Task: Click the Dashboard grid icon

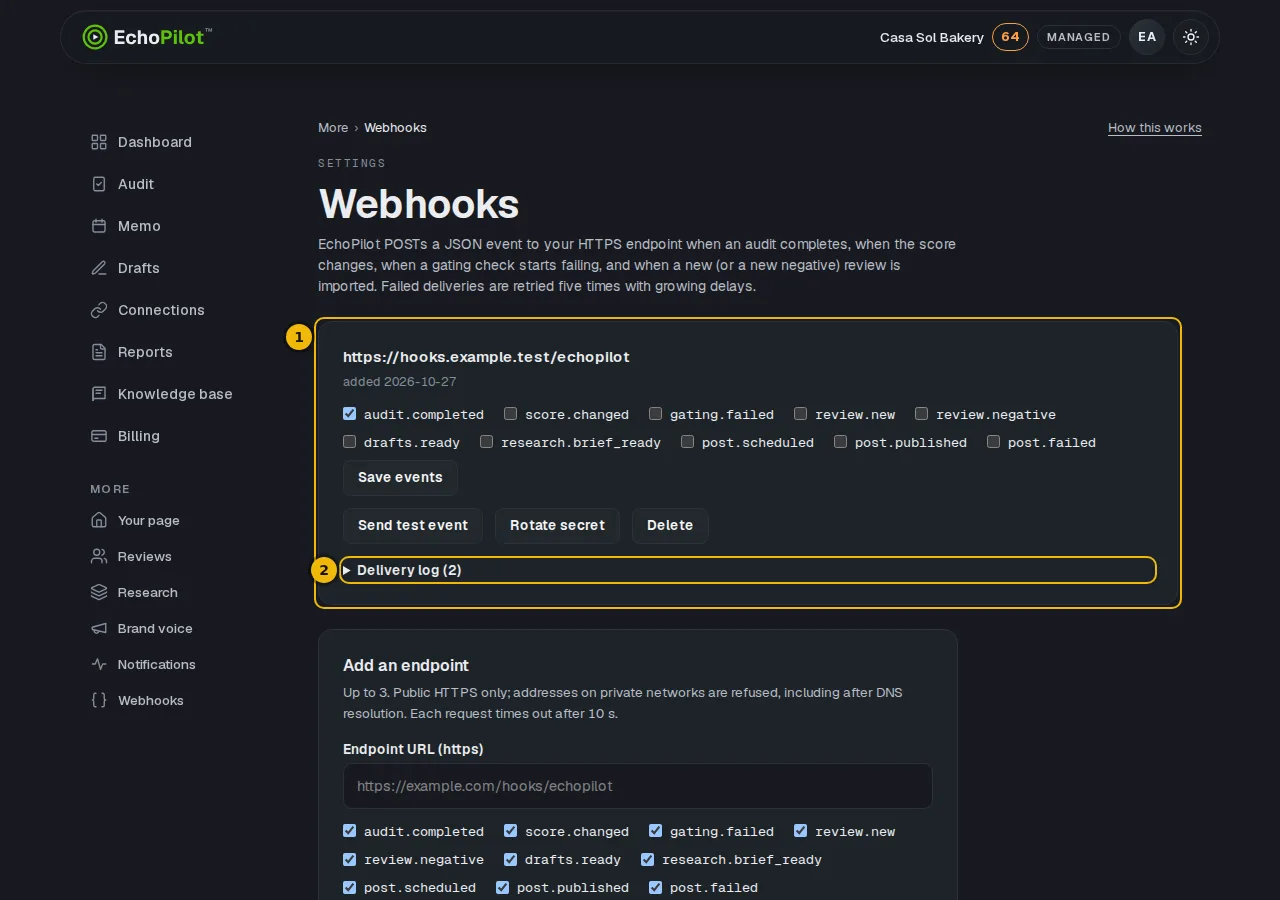Action: pyautogui.click(x=99, y=142)
